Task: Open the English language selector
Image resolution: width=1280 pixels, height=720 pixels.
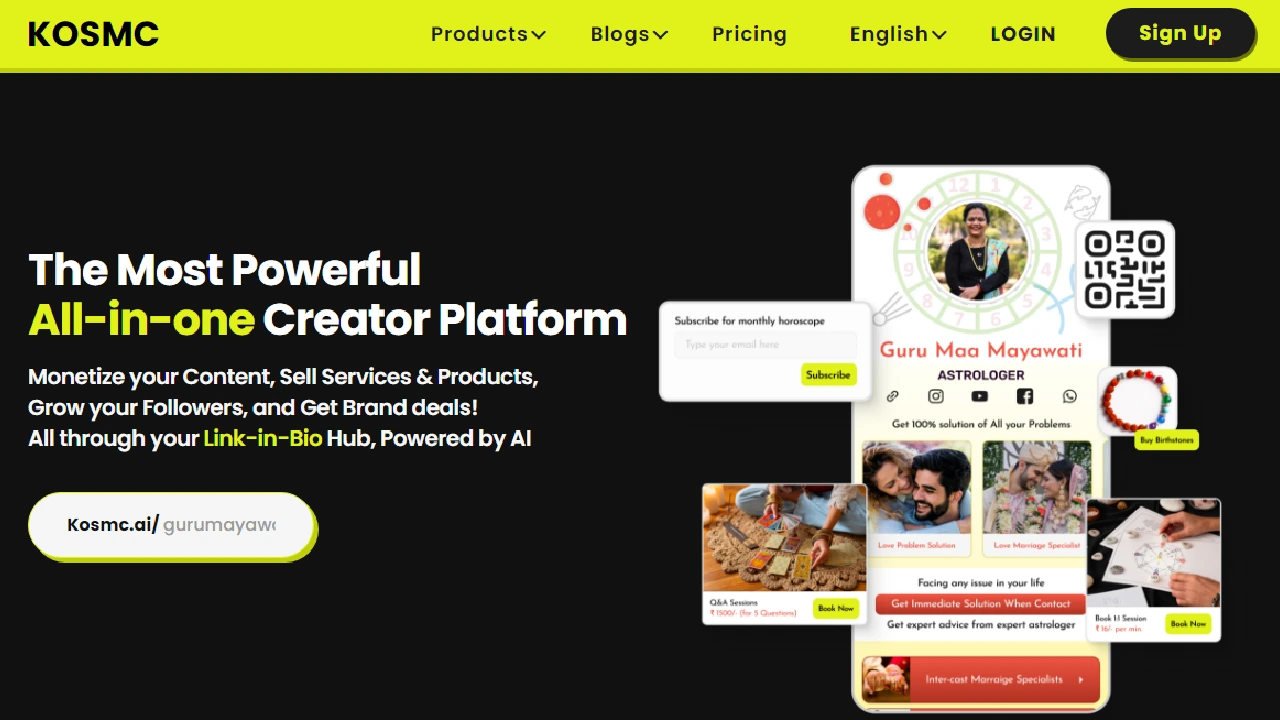Action: click(898, 34)
